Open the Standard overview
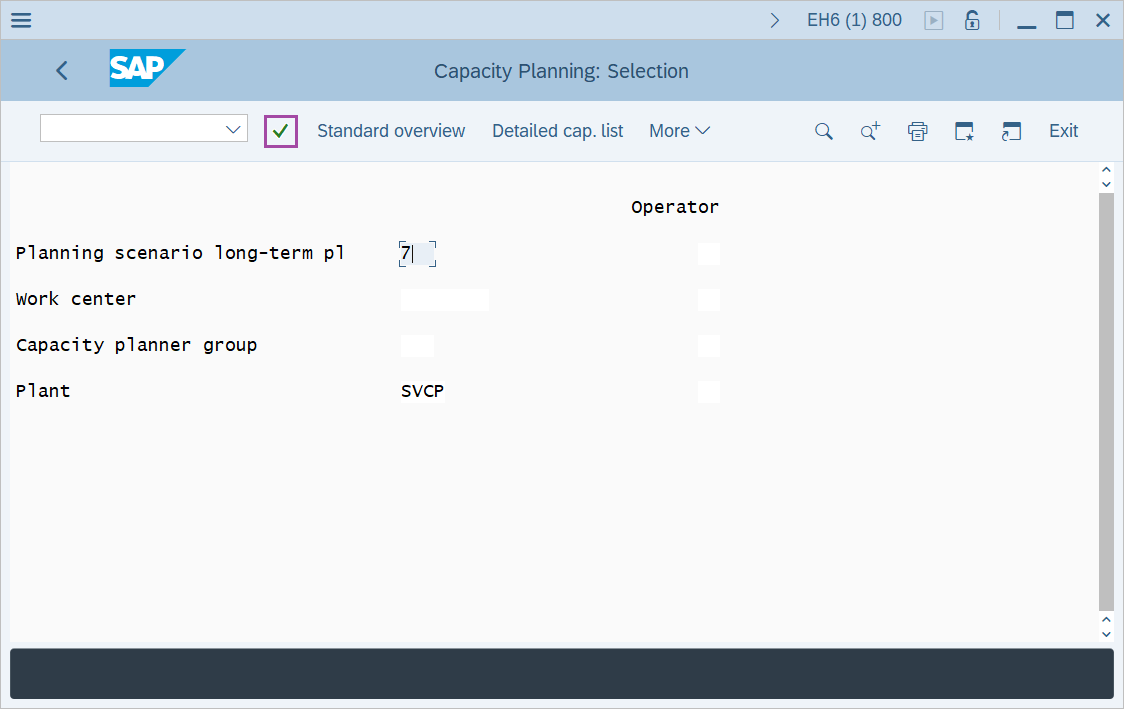Viewport: 1124px width, 709px height. click(391, 131)
